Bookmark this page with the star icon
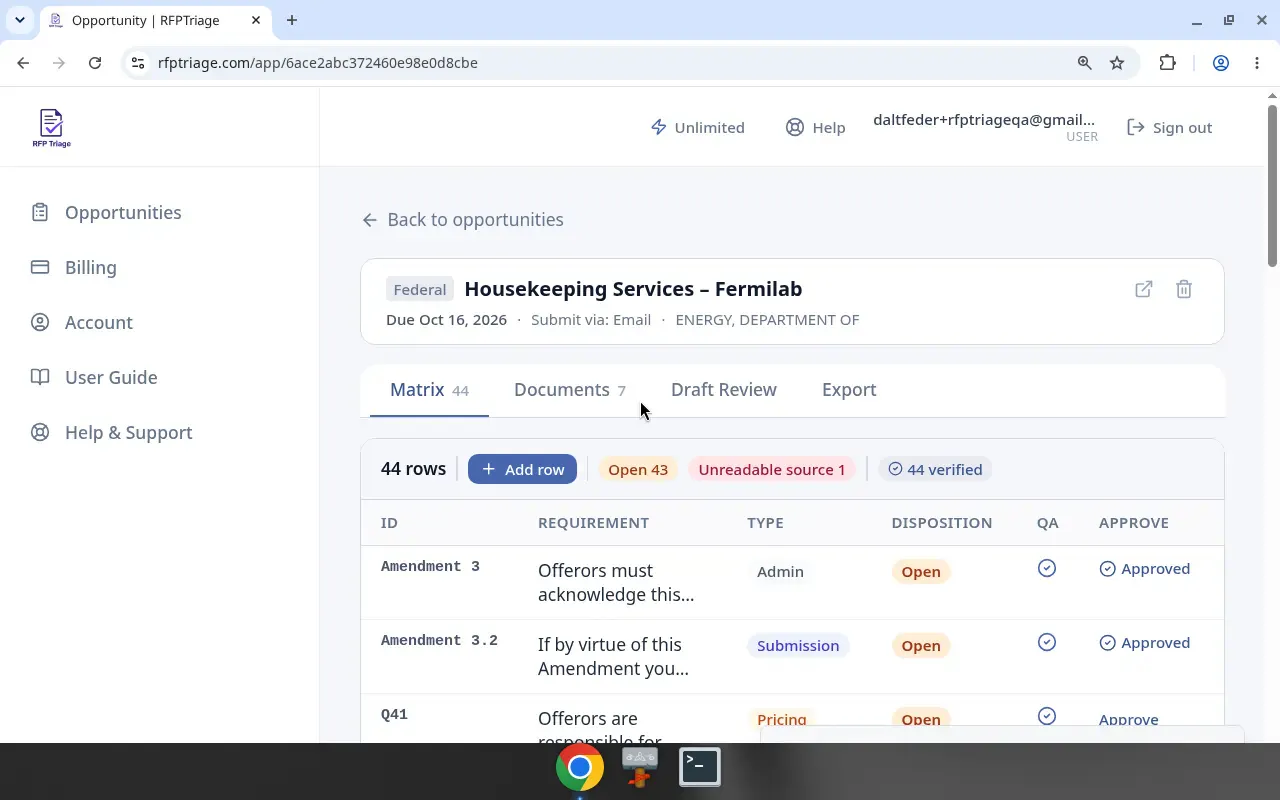1280x800 pixels. click(x=1117, y=63)
